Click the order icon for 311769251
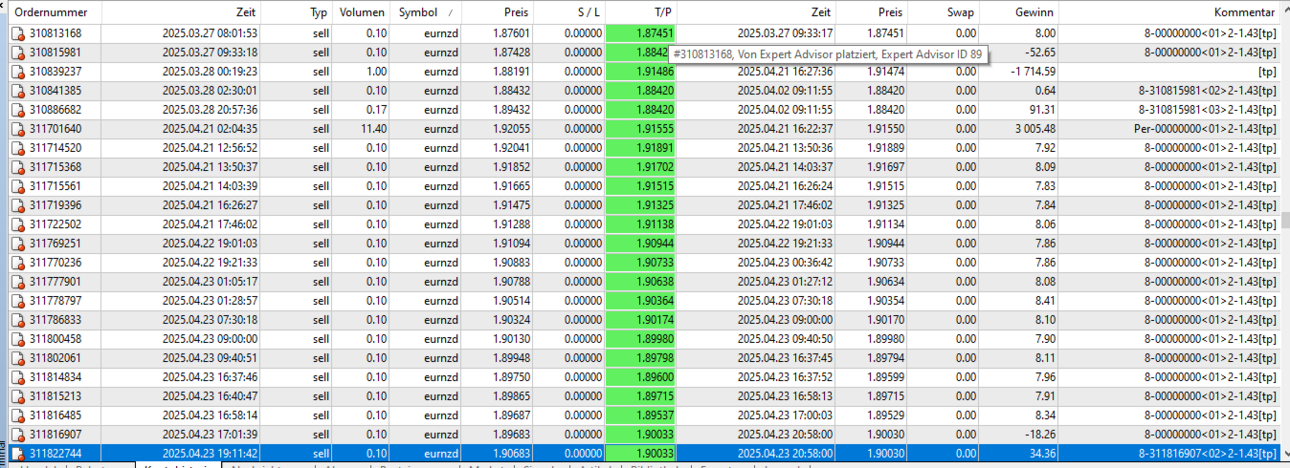This screenshot has width=1290, height=468. pos(18,244)
